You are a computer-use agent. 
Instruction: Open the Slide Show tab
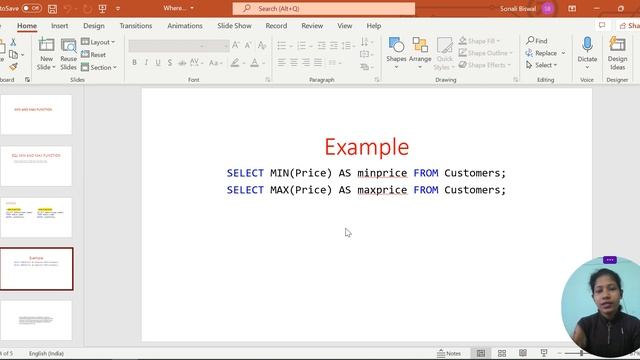tap(234, 26)
